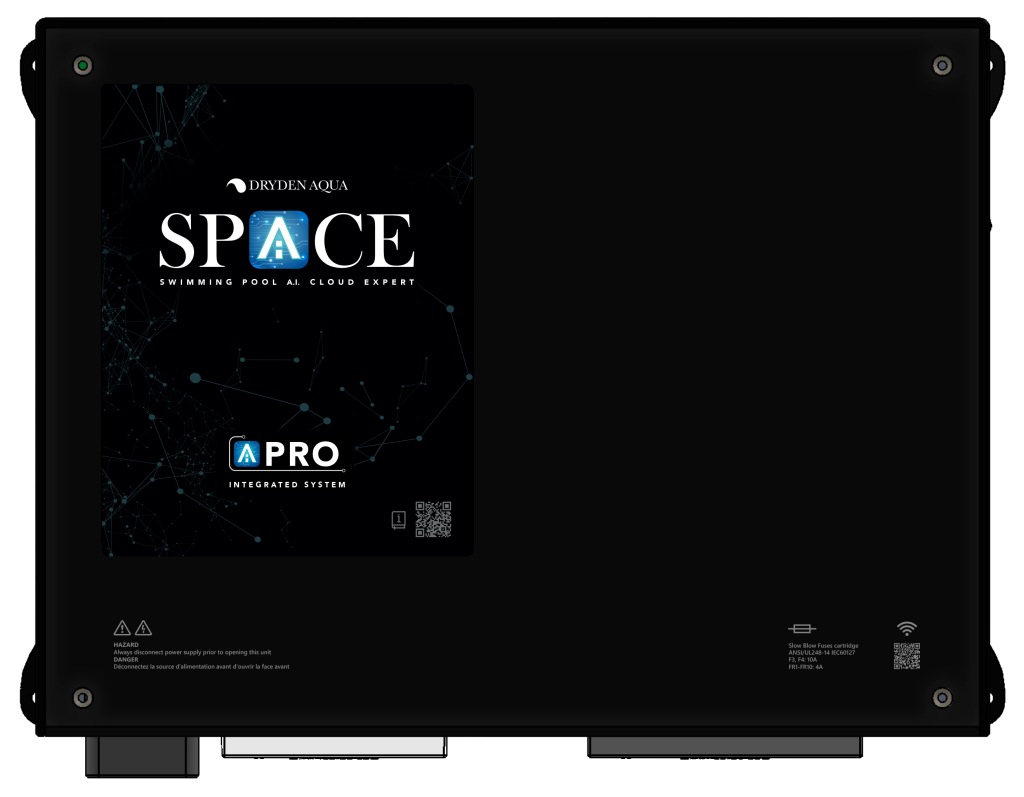1024x797 pixels.
Task: Click the 'DANGER' heading
Action: [126, 660]
